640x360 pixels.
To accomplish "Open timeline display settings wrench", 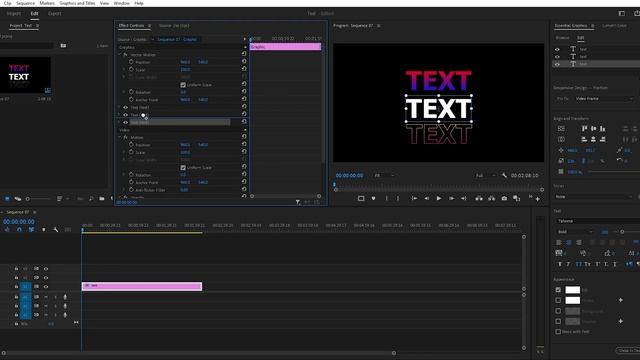I will pos(56,230).
